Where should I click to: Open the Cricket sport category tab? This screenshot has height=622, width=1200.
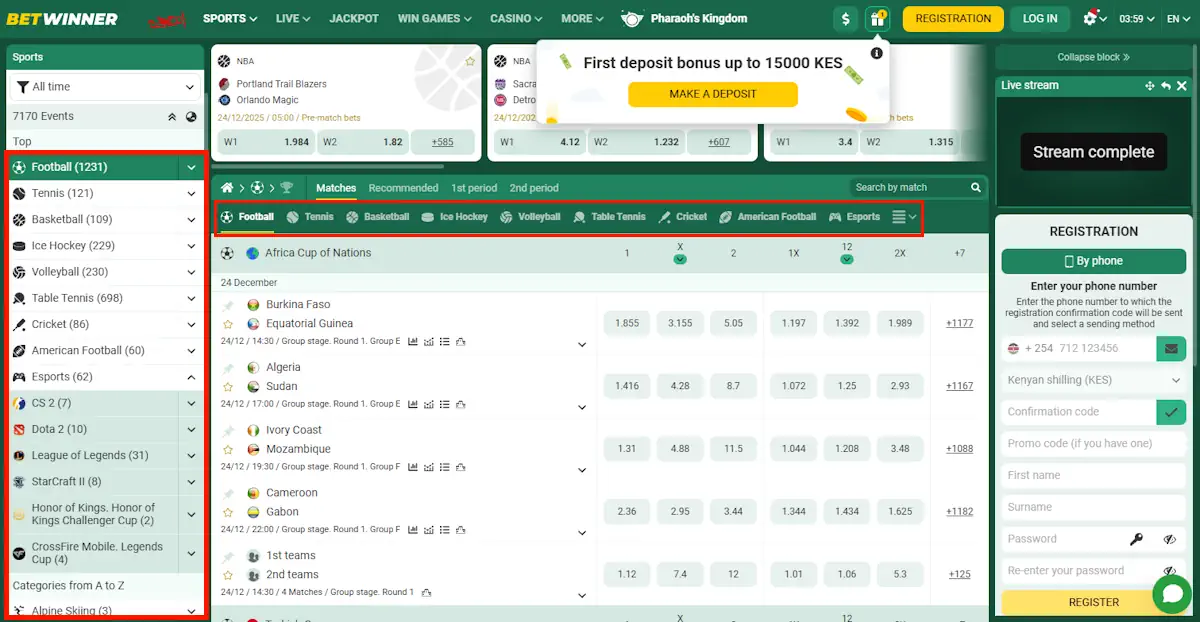click(683, 216)
